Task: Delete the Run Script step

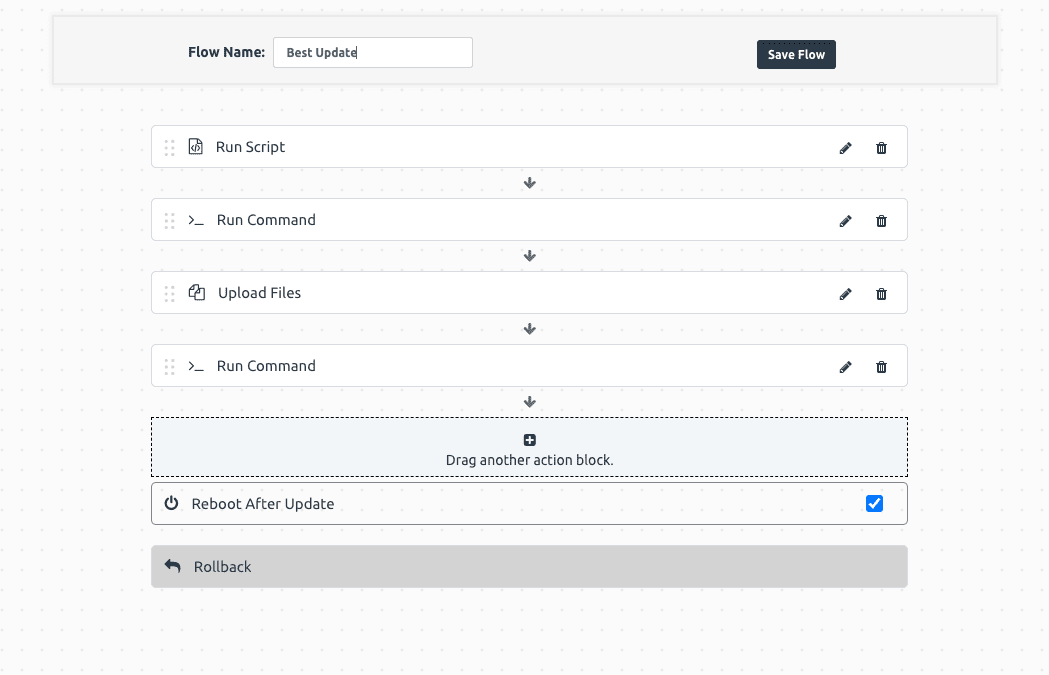Action: pyautogui.click(x=881, y=148)
